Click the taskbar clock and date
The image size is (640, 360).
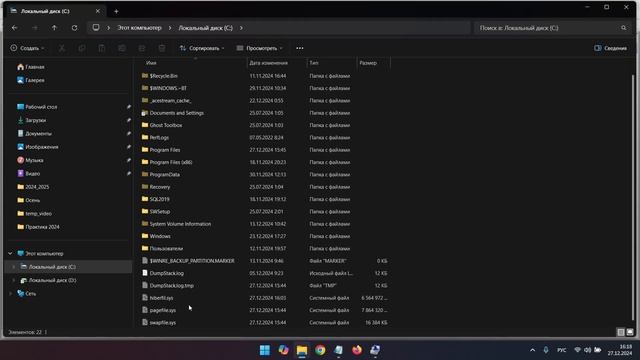pyautogui.click(x=620, y=350)
